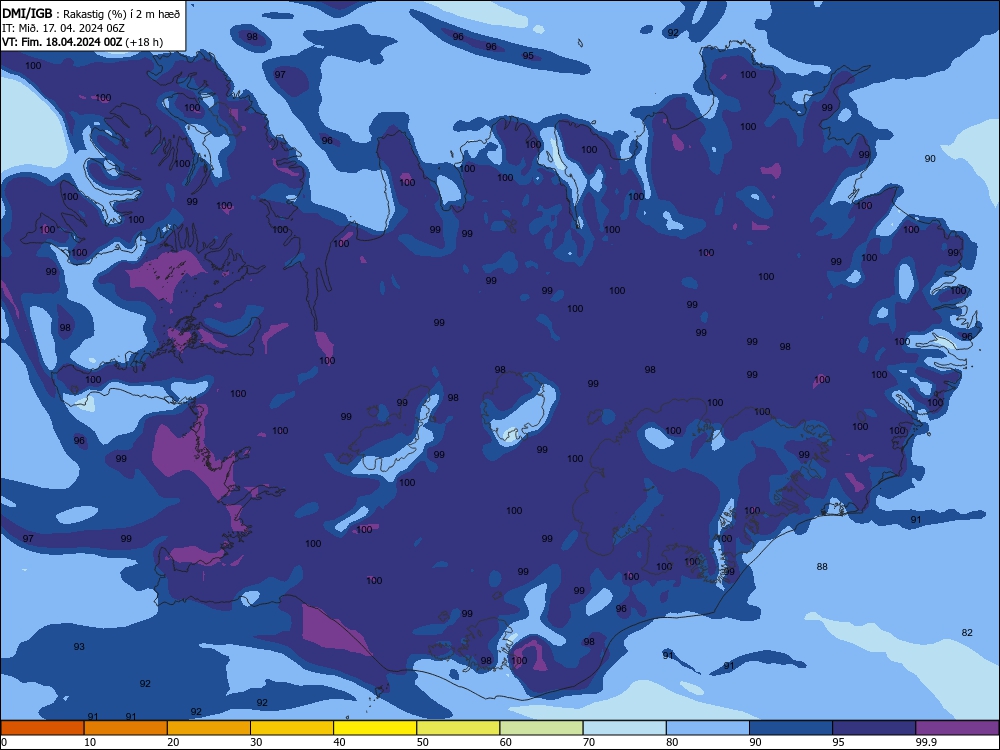Select the 20–30% amber legend swatch
This screenshot has height=750, width=1000.
click(x=209, y=728)
